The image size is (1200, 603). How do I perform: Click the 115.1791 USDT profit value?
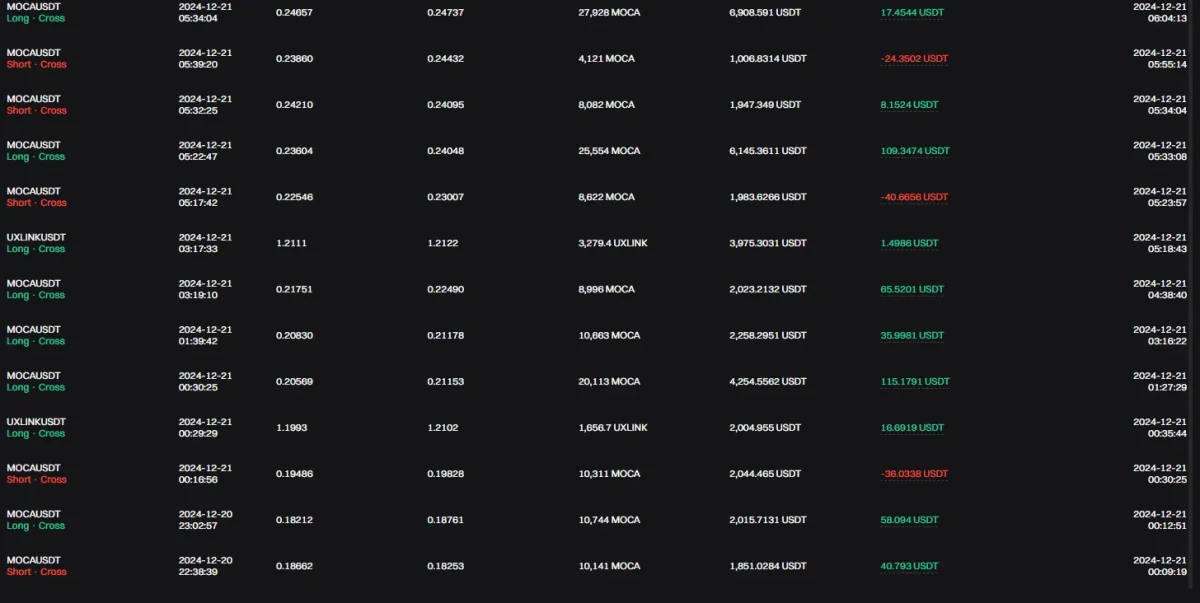pyautogui.click(x=915, y=381)
